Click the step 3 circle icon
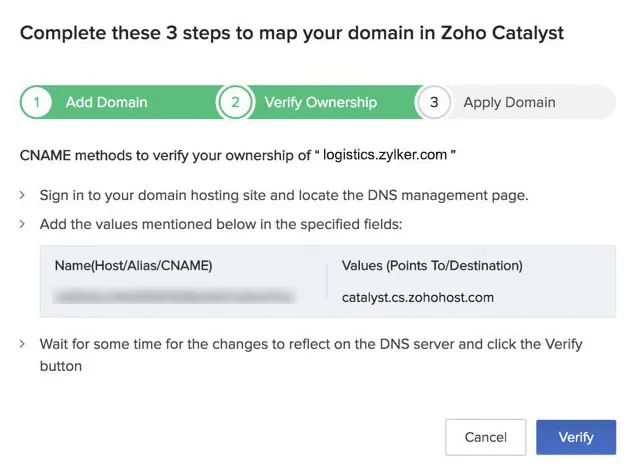 434,102
